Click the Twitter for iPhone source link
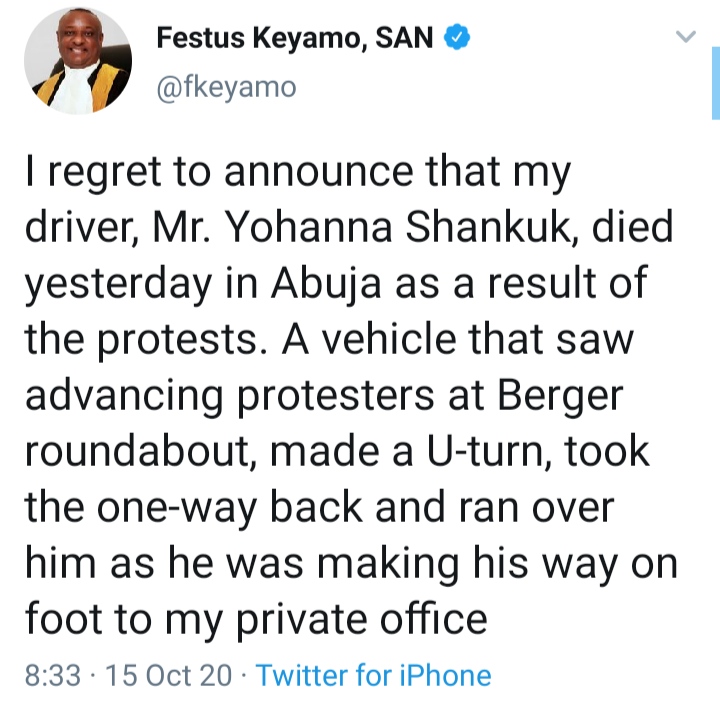Screen dimensions: 720x707 click(373, 675)
